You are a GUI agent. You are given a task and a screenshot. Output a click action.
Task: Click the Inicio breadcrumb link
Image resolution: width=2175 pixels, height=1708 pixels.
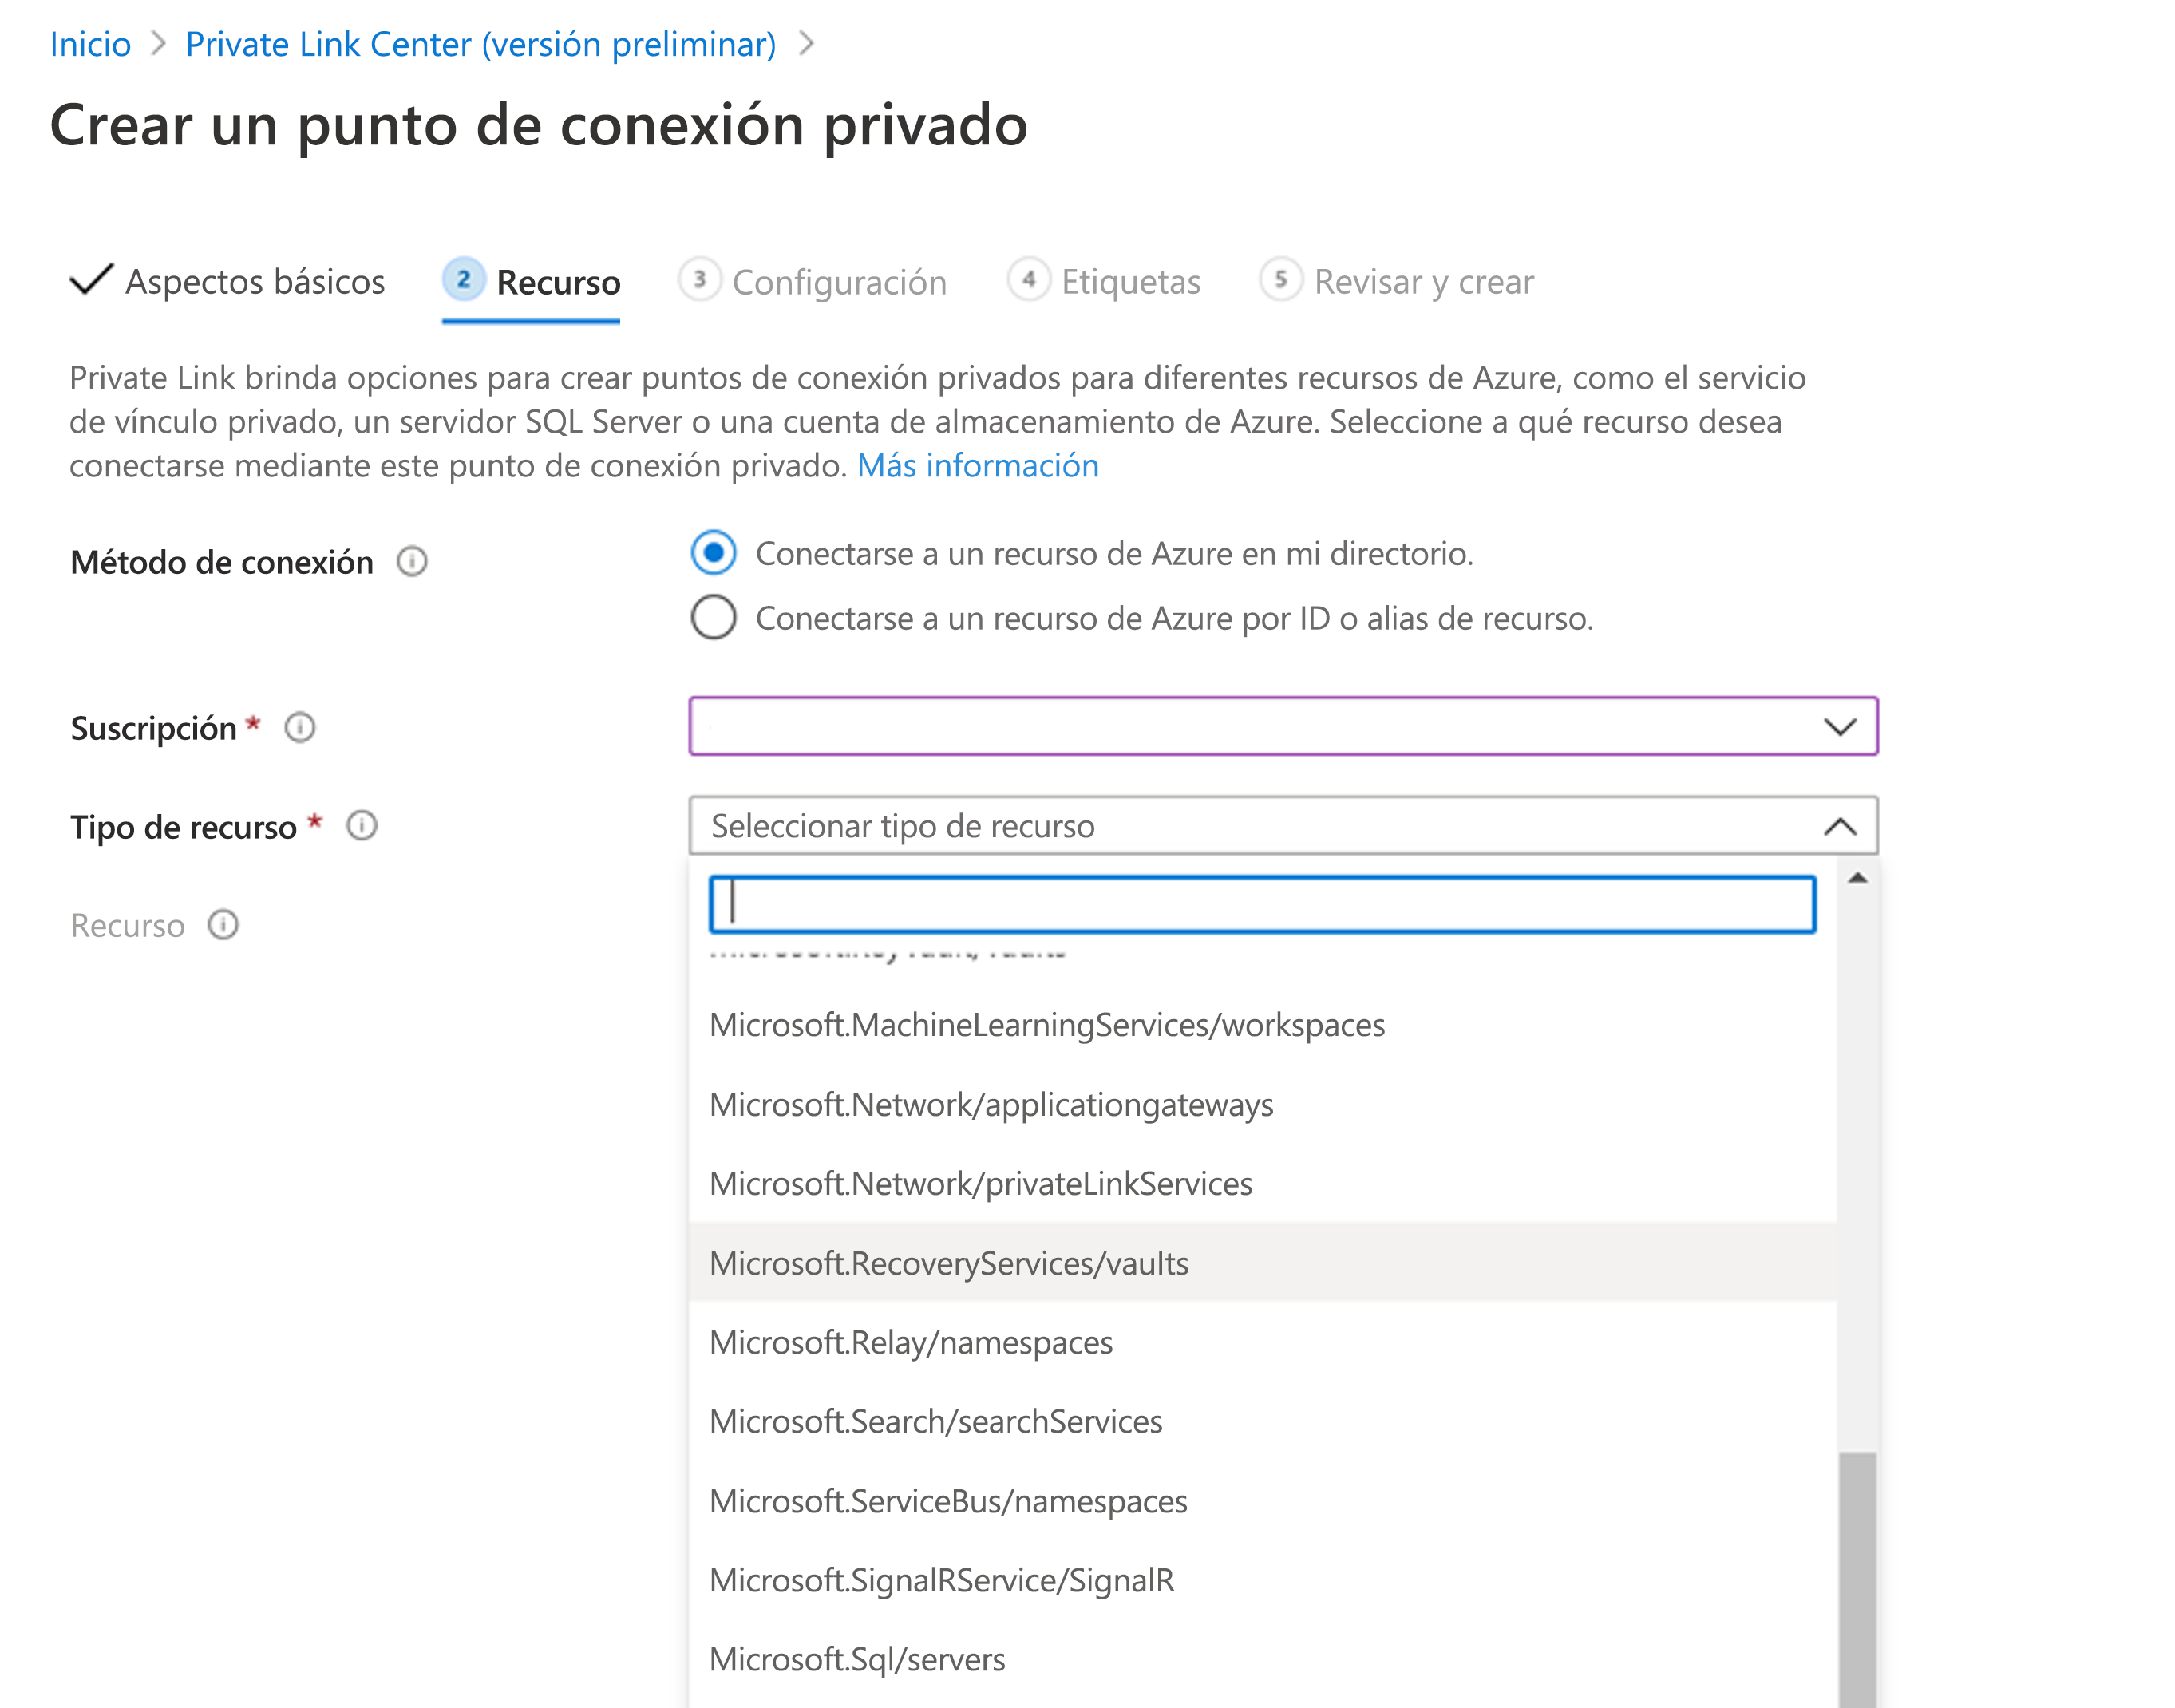point(90,44)
